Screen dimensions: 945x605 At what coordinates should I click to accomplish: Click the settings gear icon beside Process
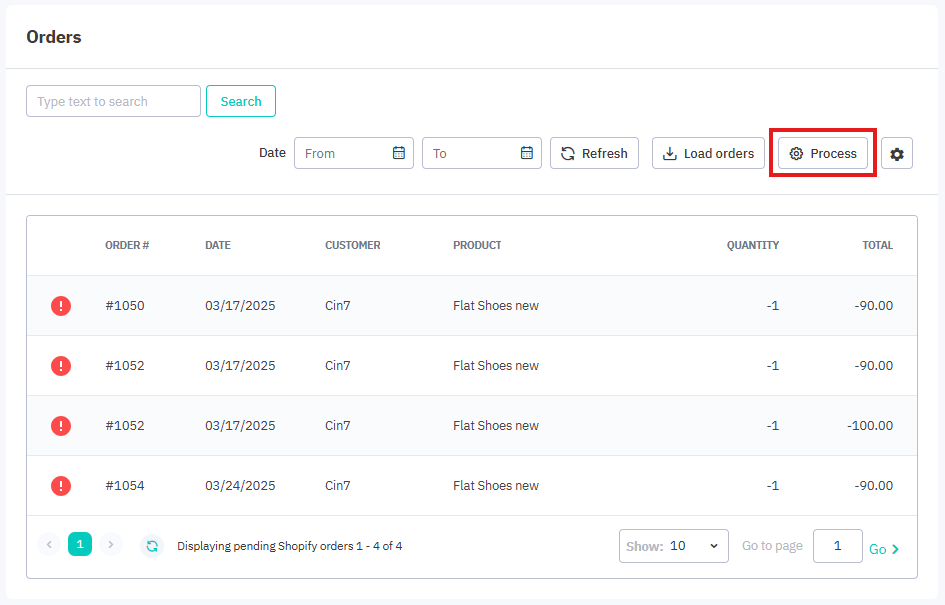pyautogui.click(x=897, y=154)
